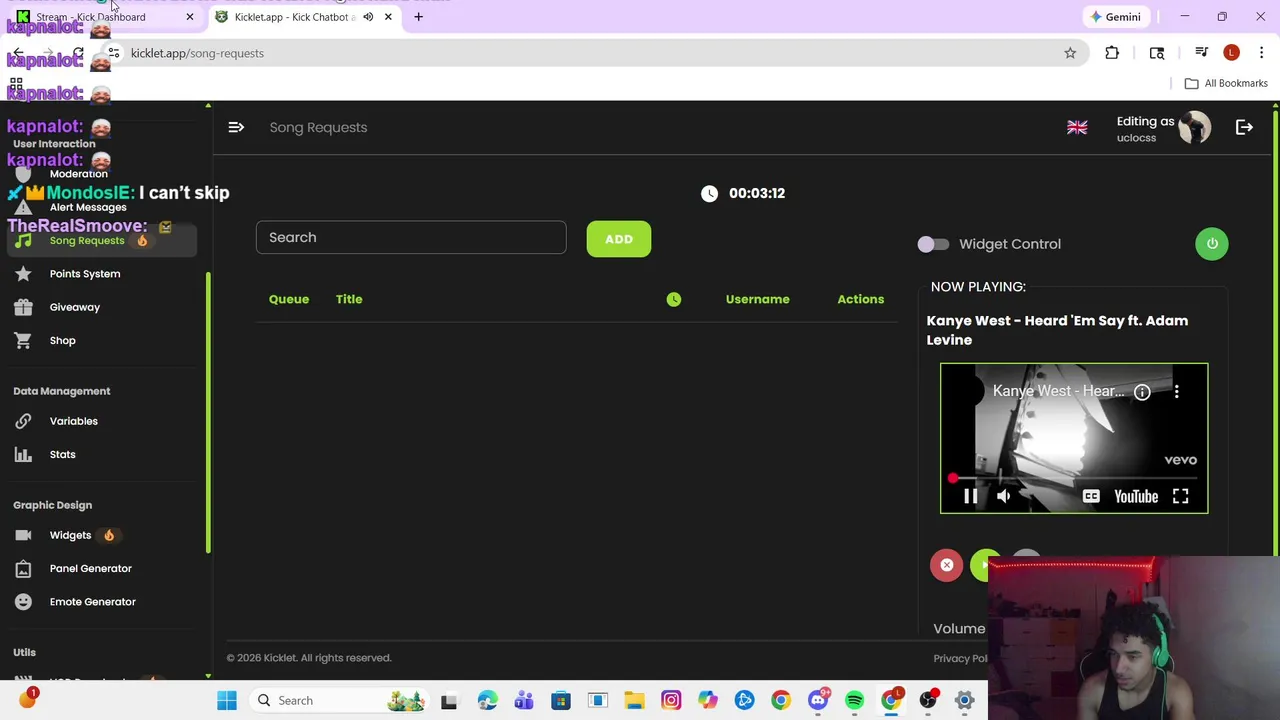The height and width of the screenshot is (720, 1280).
Task: Show video info via the circled i icon
Action: pyautogui.click(x=1142, y=392)
